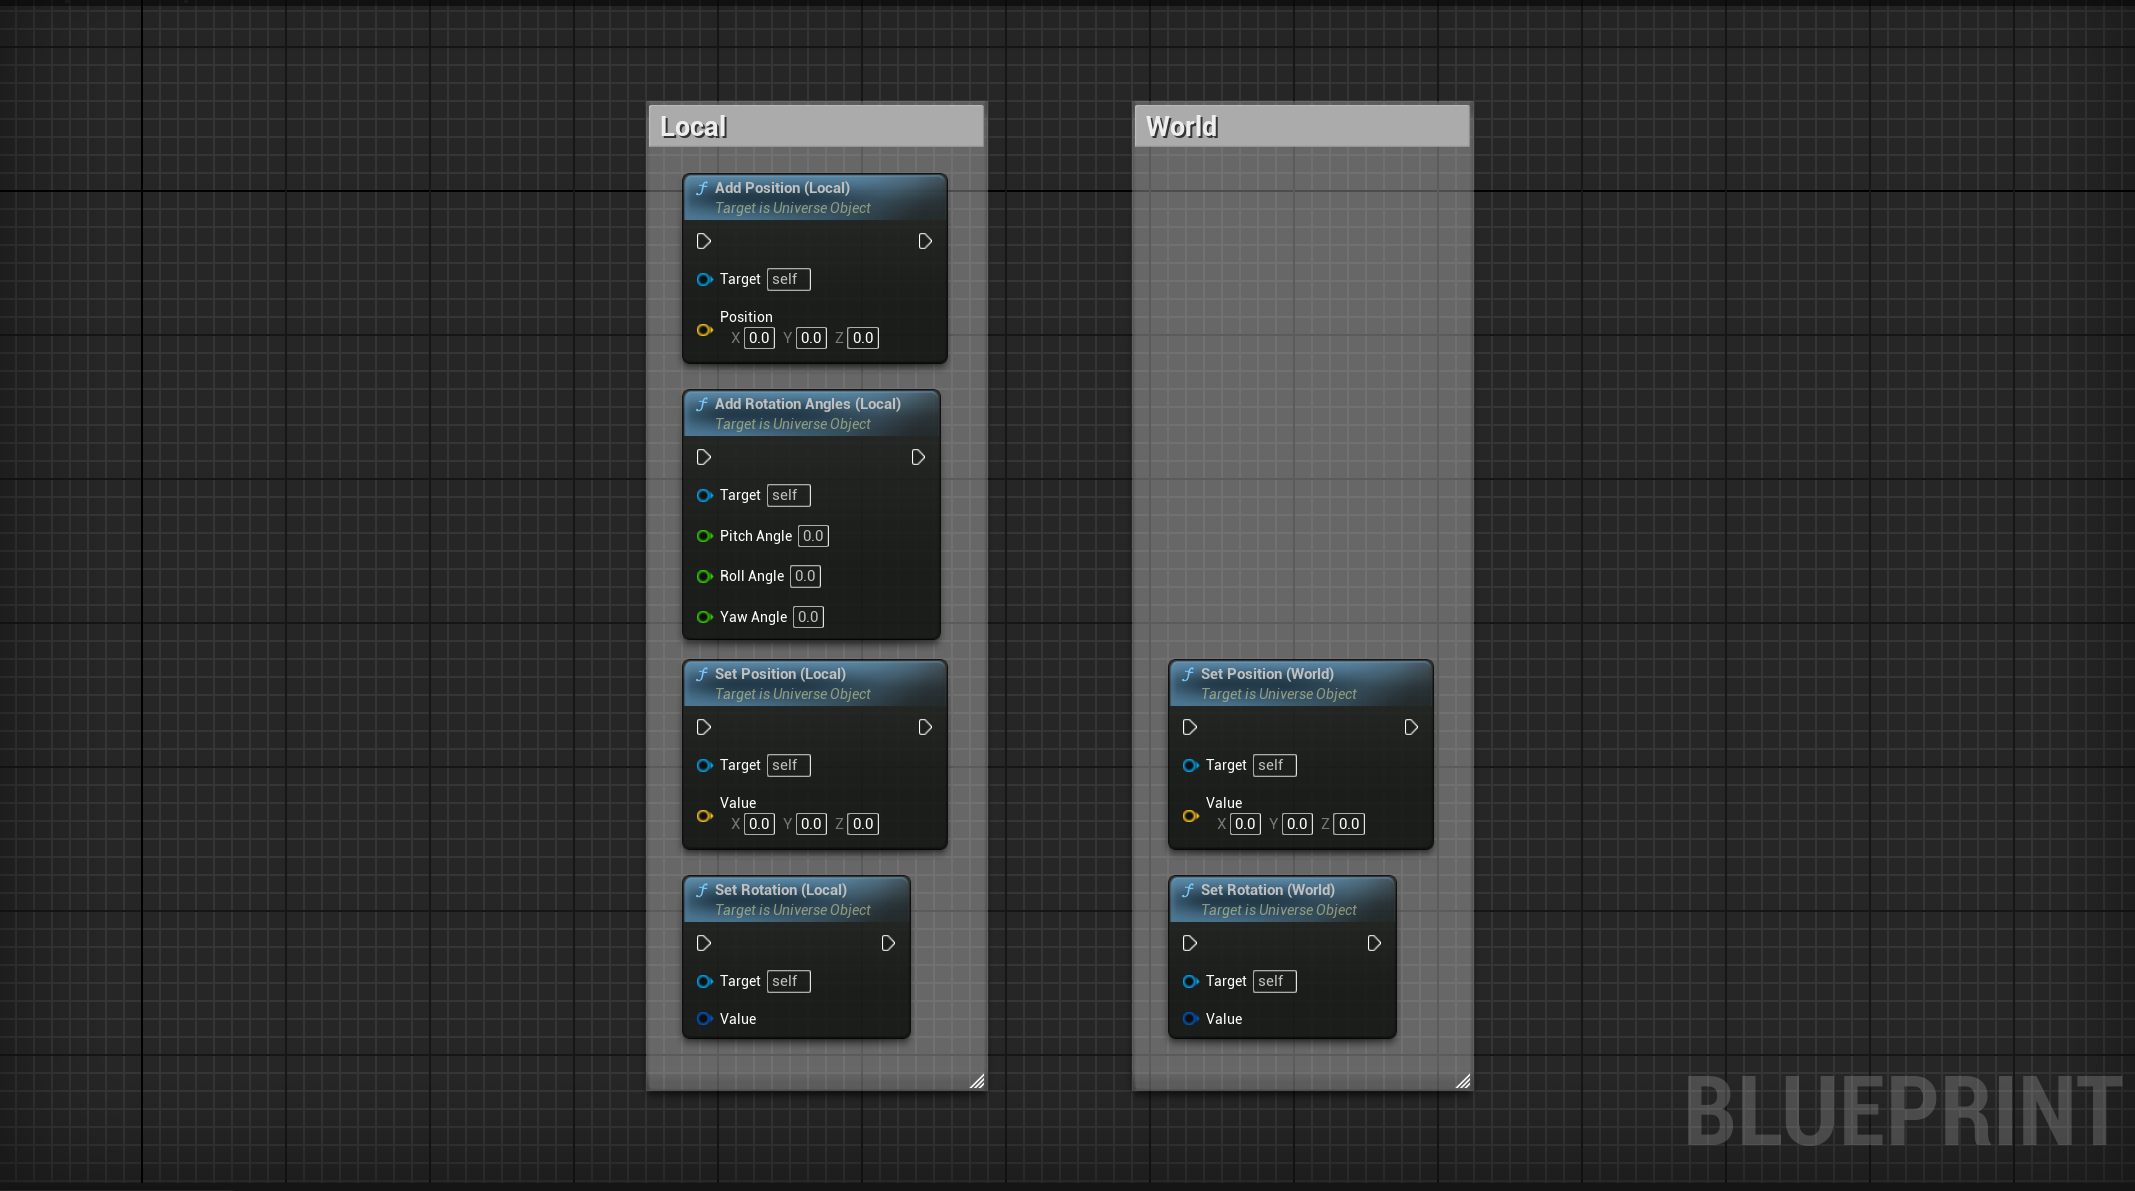Click Roll Angle value field
Screen dimensions: 2135x1191
click(805, 576)
